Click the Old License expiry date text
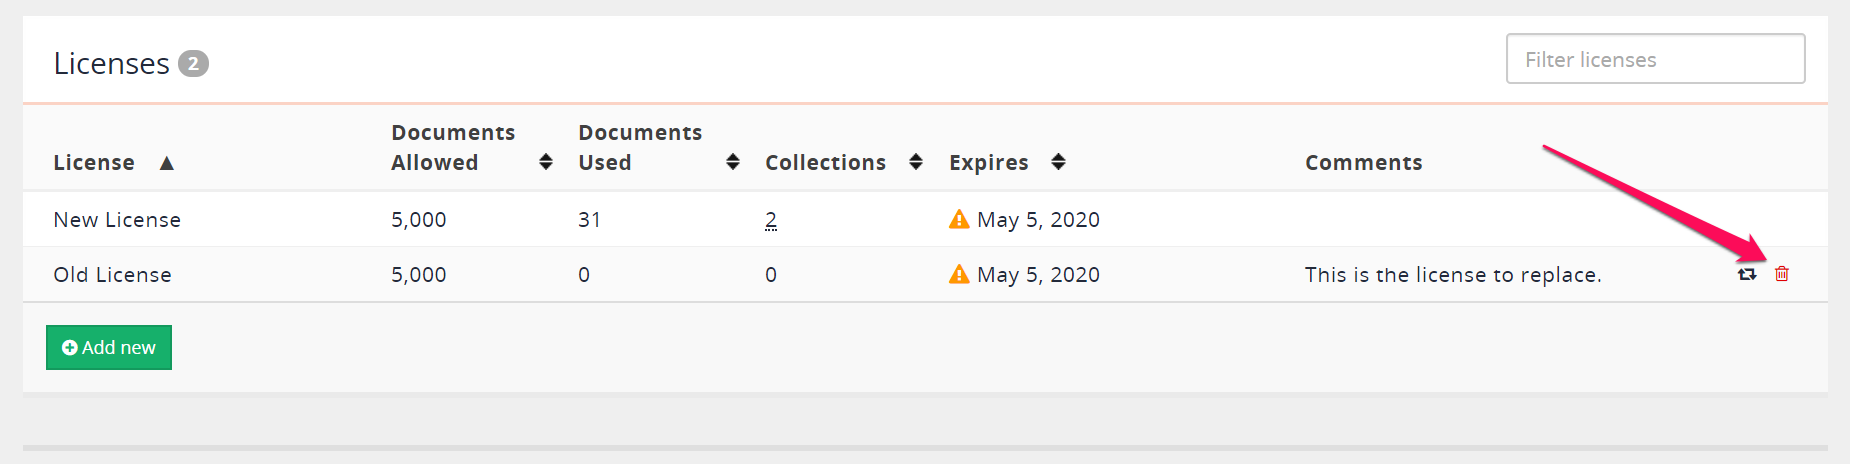 coord(1038,275)
